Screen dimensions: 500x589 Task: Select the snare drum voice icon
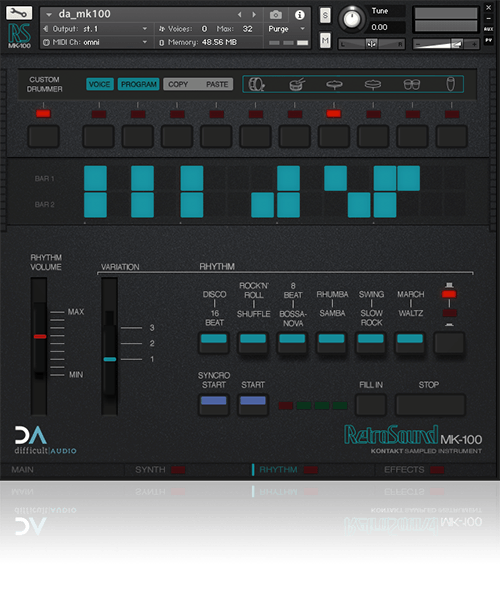click(x=297, y=84)
